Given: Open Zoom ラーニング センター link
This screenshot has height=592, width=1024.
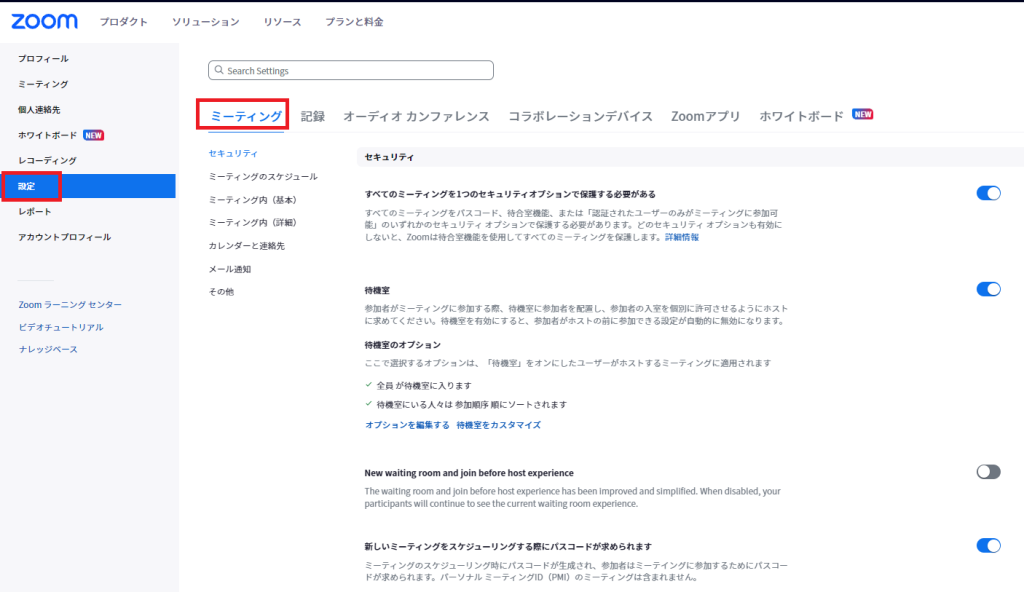Looking at the screenshot, I should click(70, 304).
